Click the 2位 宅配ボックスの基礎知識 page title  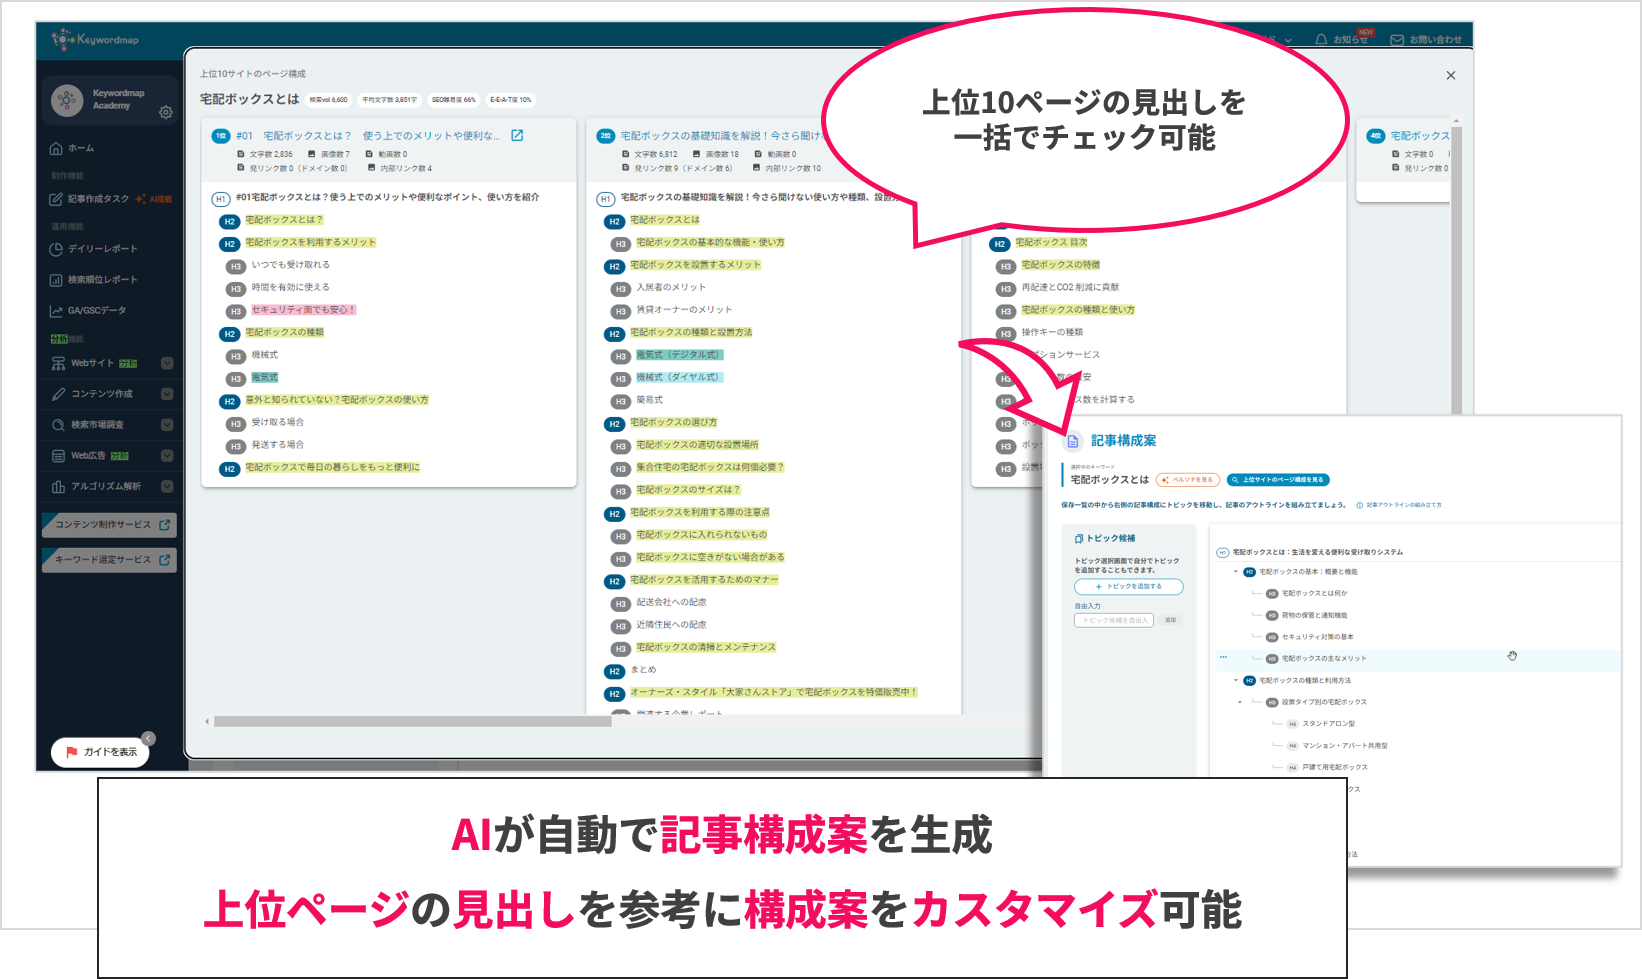click(x=720, y=136)
